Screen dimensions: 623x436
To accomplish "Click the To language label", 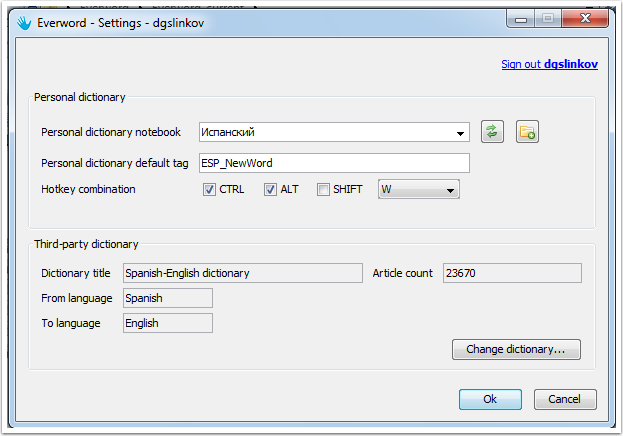I will point(71,323).
